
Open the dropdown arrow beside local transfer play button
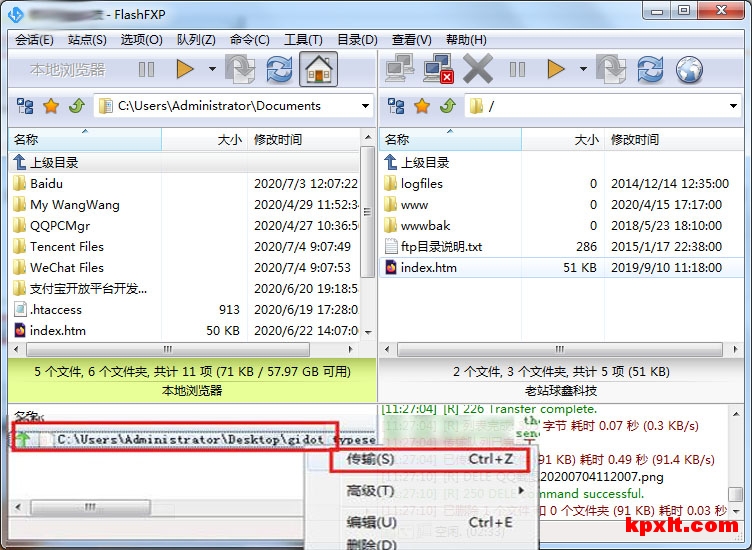[212, 69]
